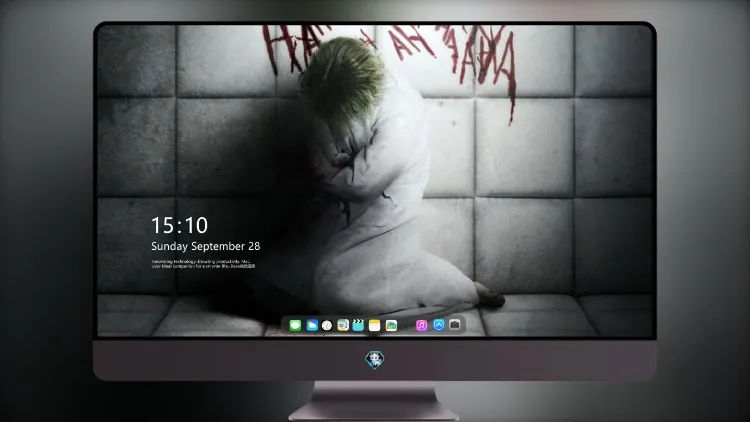The image size is (750, 422).
Task: Open the photo gallery dock icon
Action: [391, 326]
